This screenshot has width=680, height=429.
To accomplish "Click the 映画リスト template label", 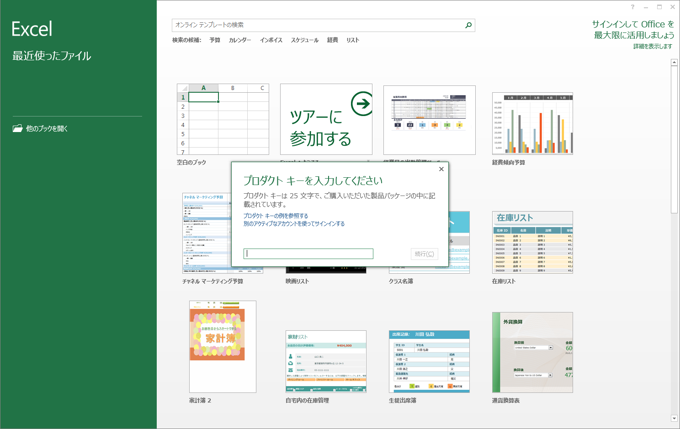I will click(x=298, y=282).
